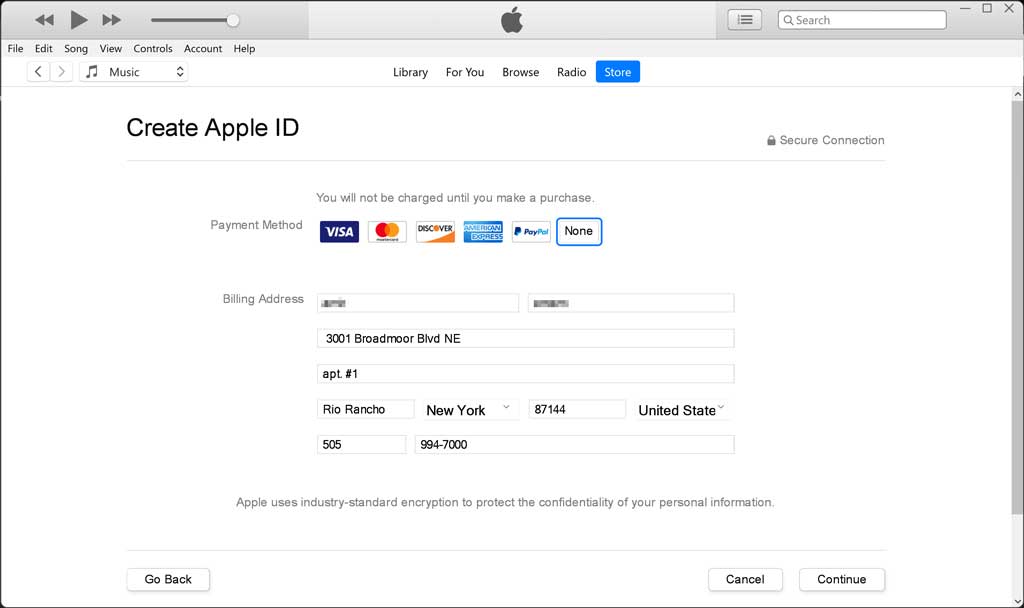The image size is (1024, 608).
Task: Click the Rio Rancho city field
Action: tap(366, 409)
